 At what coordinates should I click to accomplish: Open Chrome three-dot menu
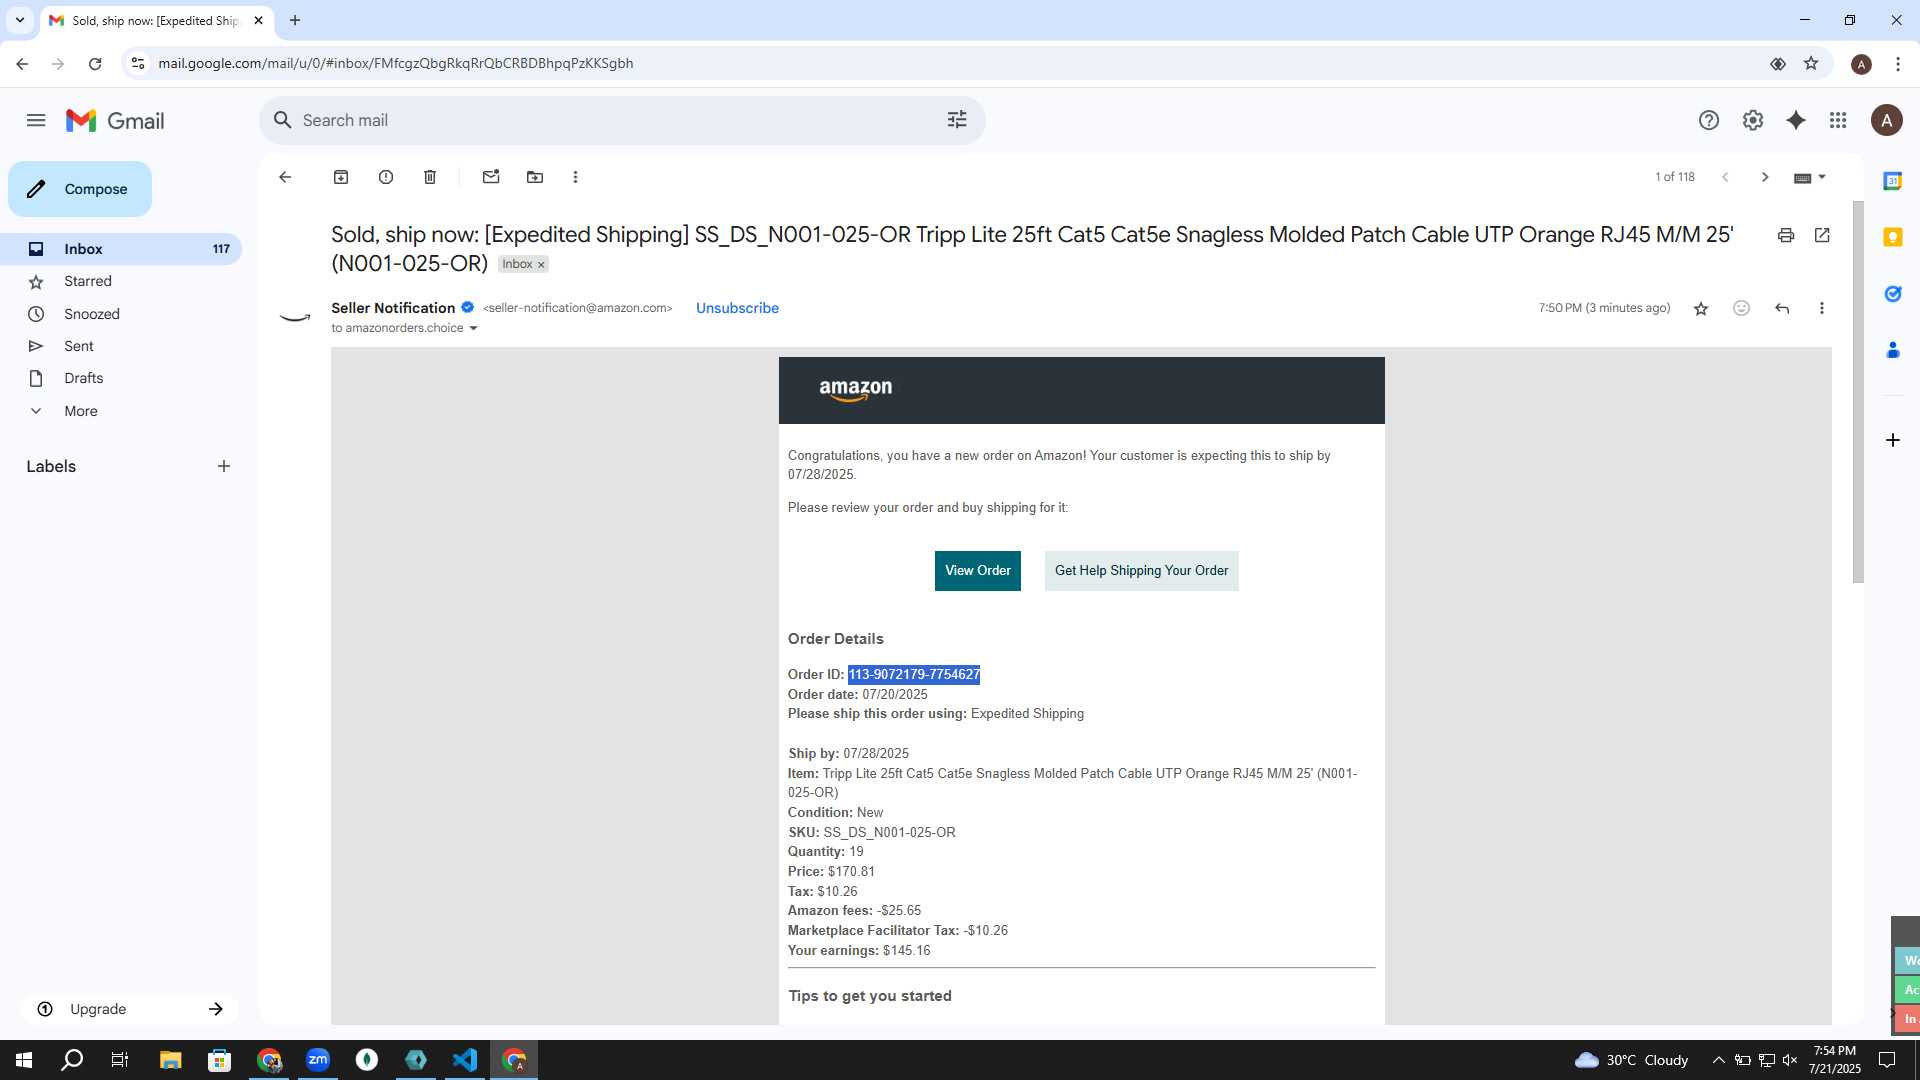tap(1897, 63)
